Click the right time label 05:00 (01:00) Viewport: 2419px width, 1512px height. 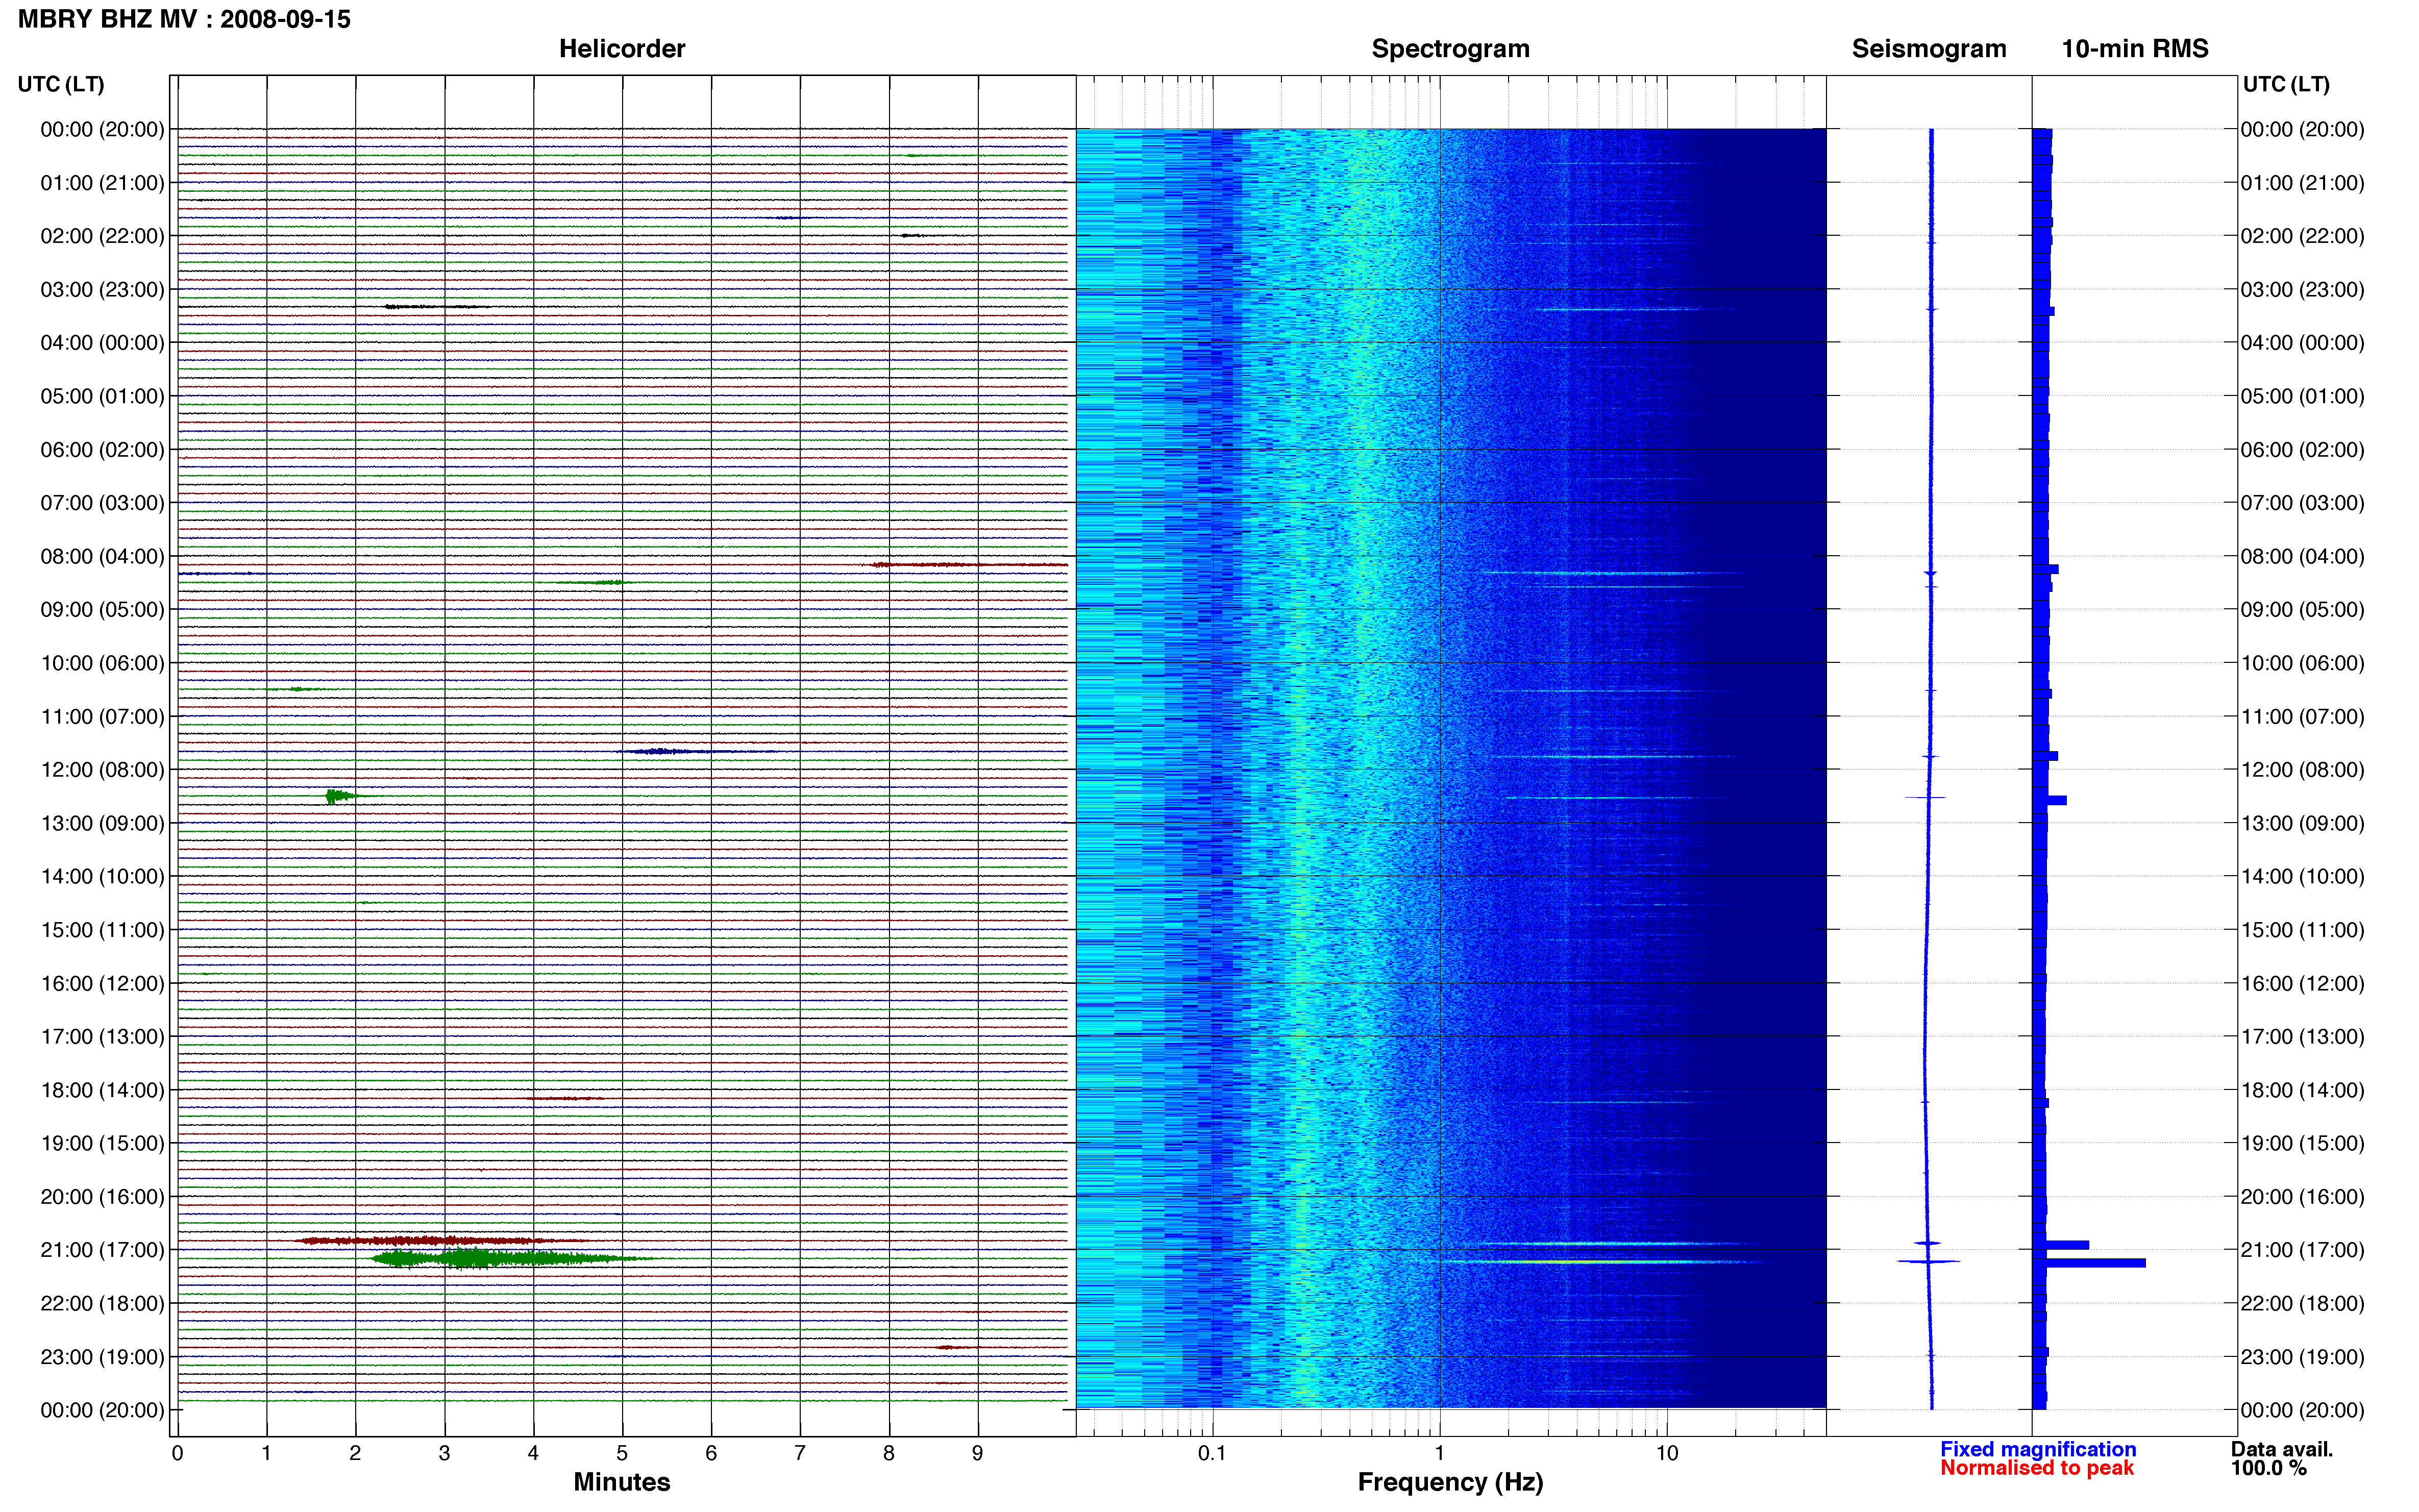pyautogui.click(x=2302, y=396)
